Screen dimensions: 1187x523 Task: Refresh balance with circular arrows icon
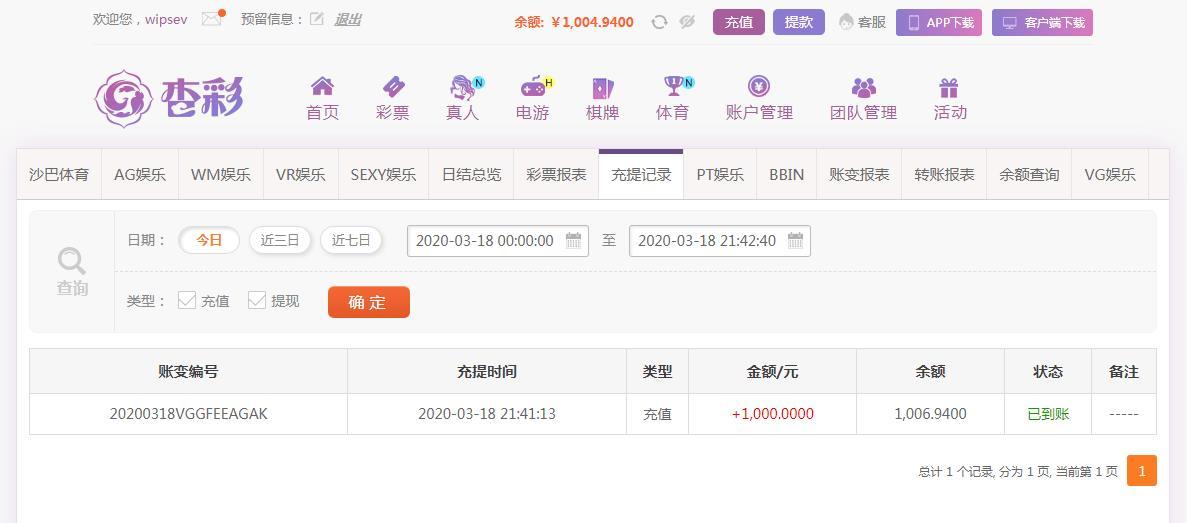(659, 23)
